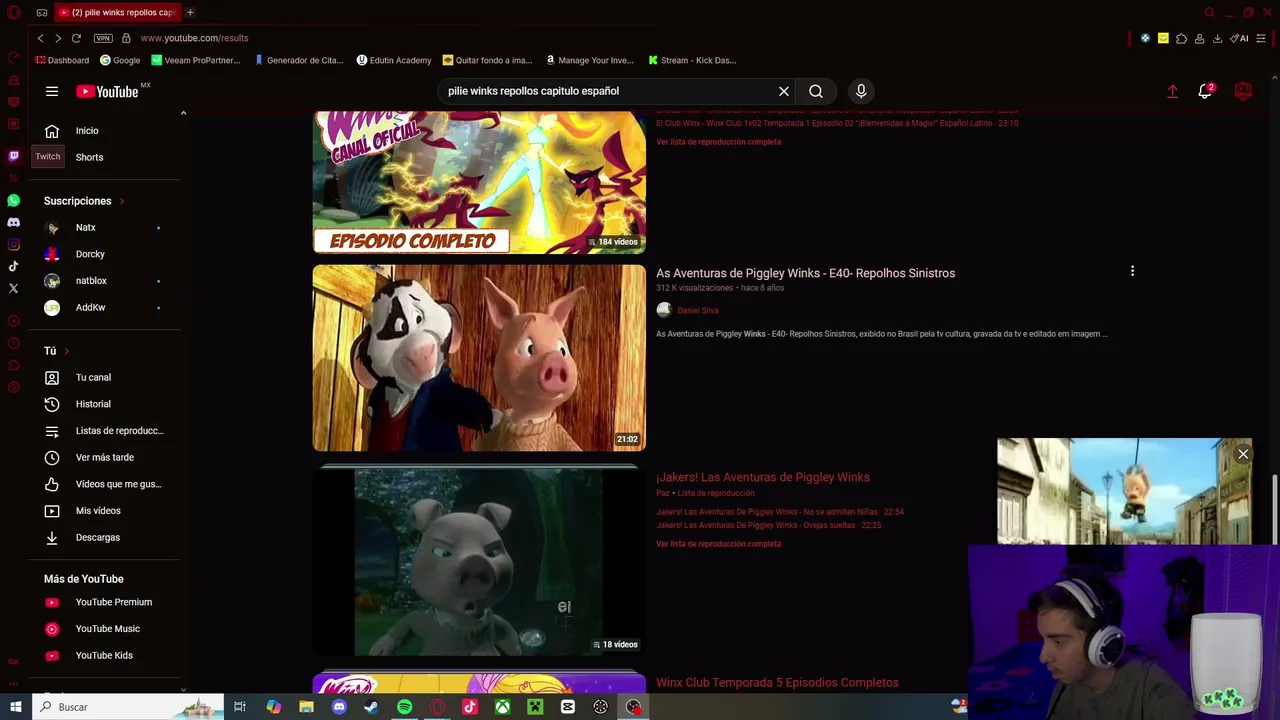Open YouTube Kids in the sidebar

tap(104, 655)
